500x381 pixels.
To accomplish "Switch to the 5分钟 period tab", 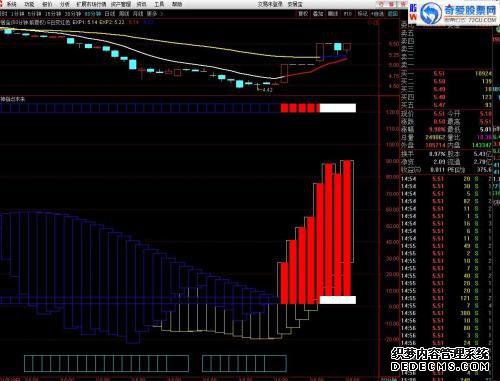I will pos(34,14).
